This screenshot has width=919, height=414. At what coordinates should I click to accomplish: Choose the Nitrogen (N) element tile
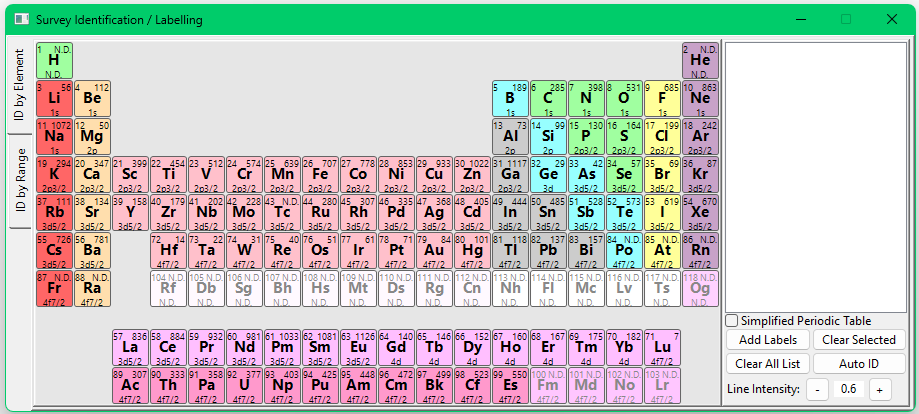click(587, 99)
